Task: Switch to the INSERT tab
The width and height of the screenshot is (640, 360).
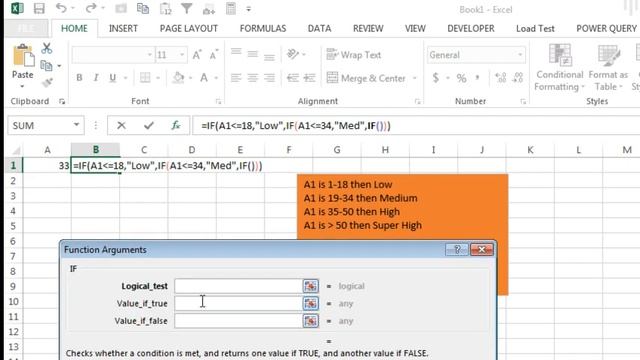Action: 123,28
